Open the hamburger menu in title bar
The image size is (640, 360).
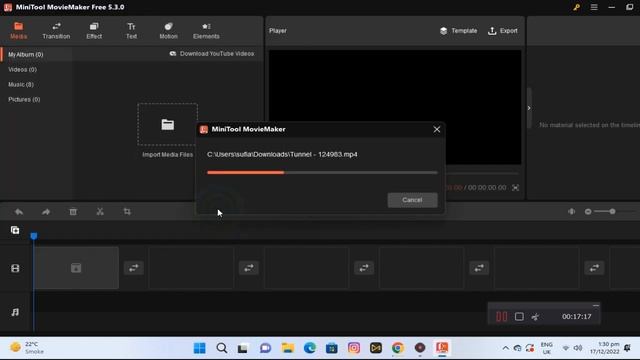click(594, 7)
